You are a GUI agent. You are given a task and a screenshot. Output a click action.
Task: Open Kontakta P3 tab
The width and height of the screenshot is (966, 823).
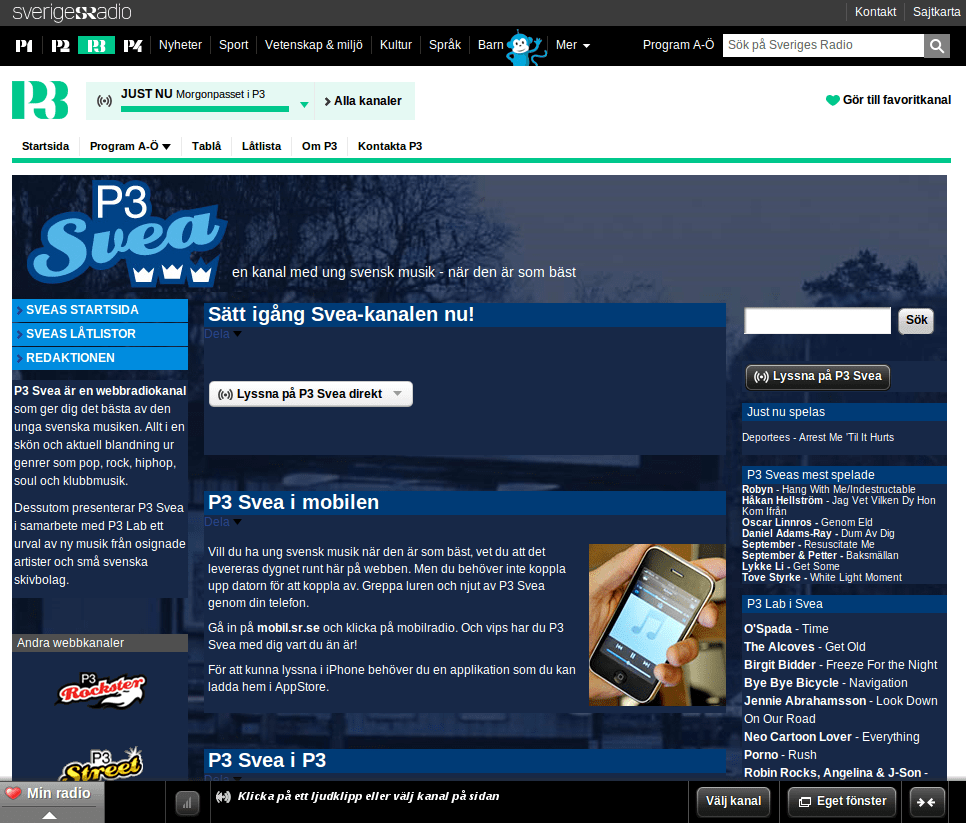point(390,146)
